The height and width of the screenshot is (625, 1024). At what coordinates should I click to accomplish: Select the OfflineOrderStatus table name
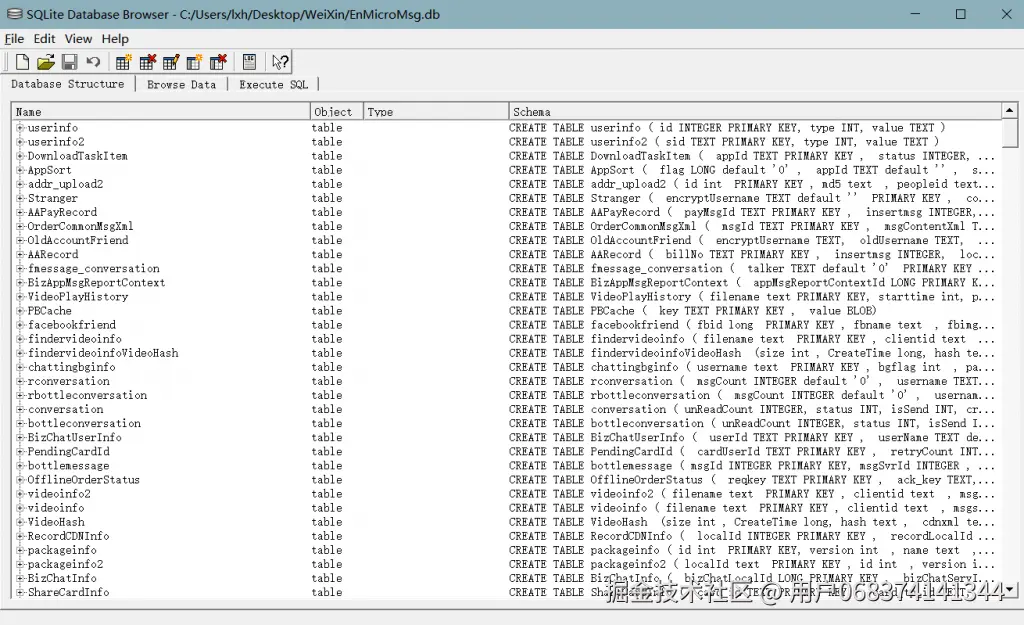coord(84,480)
